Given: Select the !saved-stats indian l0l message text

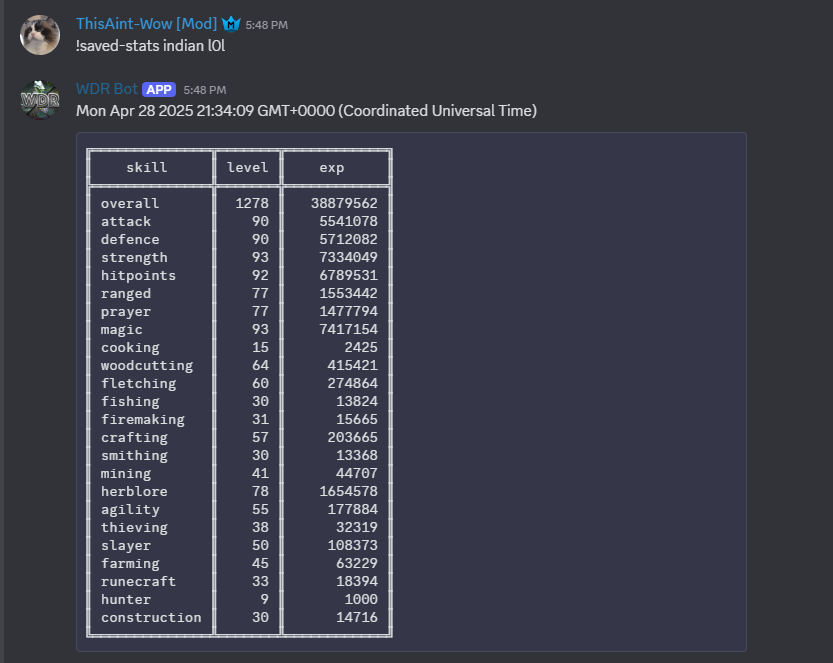Looking at the screenshot, I should tap(150, 46).
